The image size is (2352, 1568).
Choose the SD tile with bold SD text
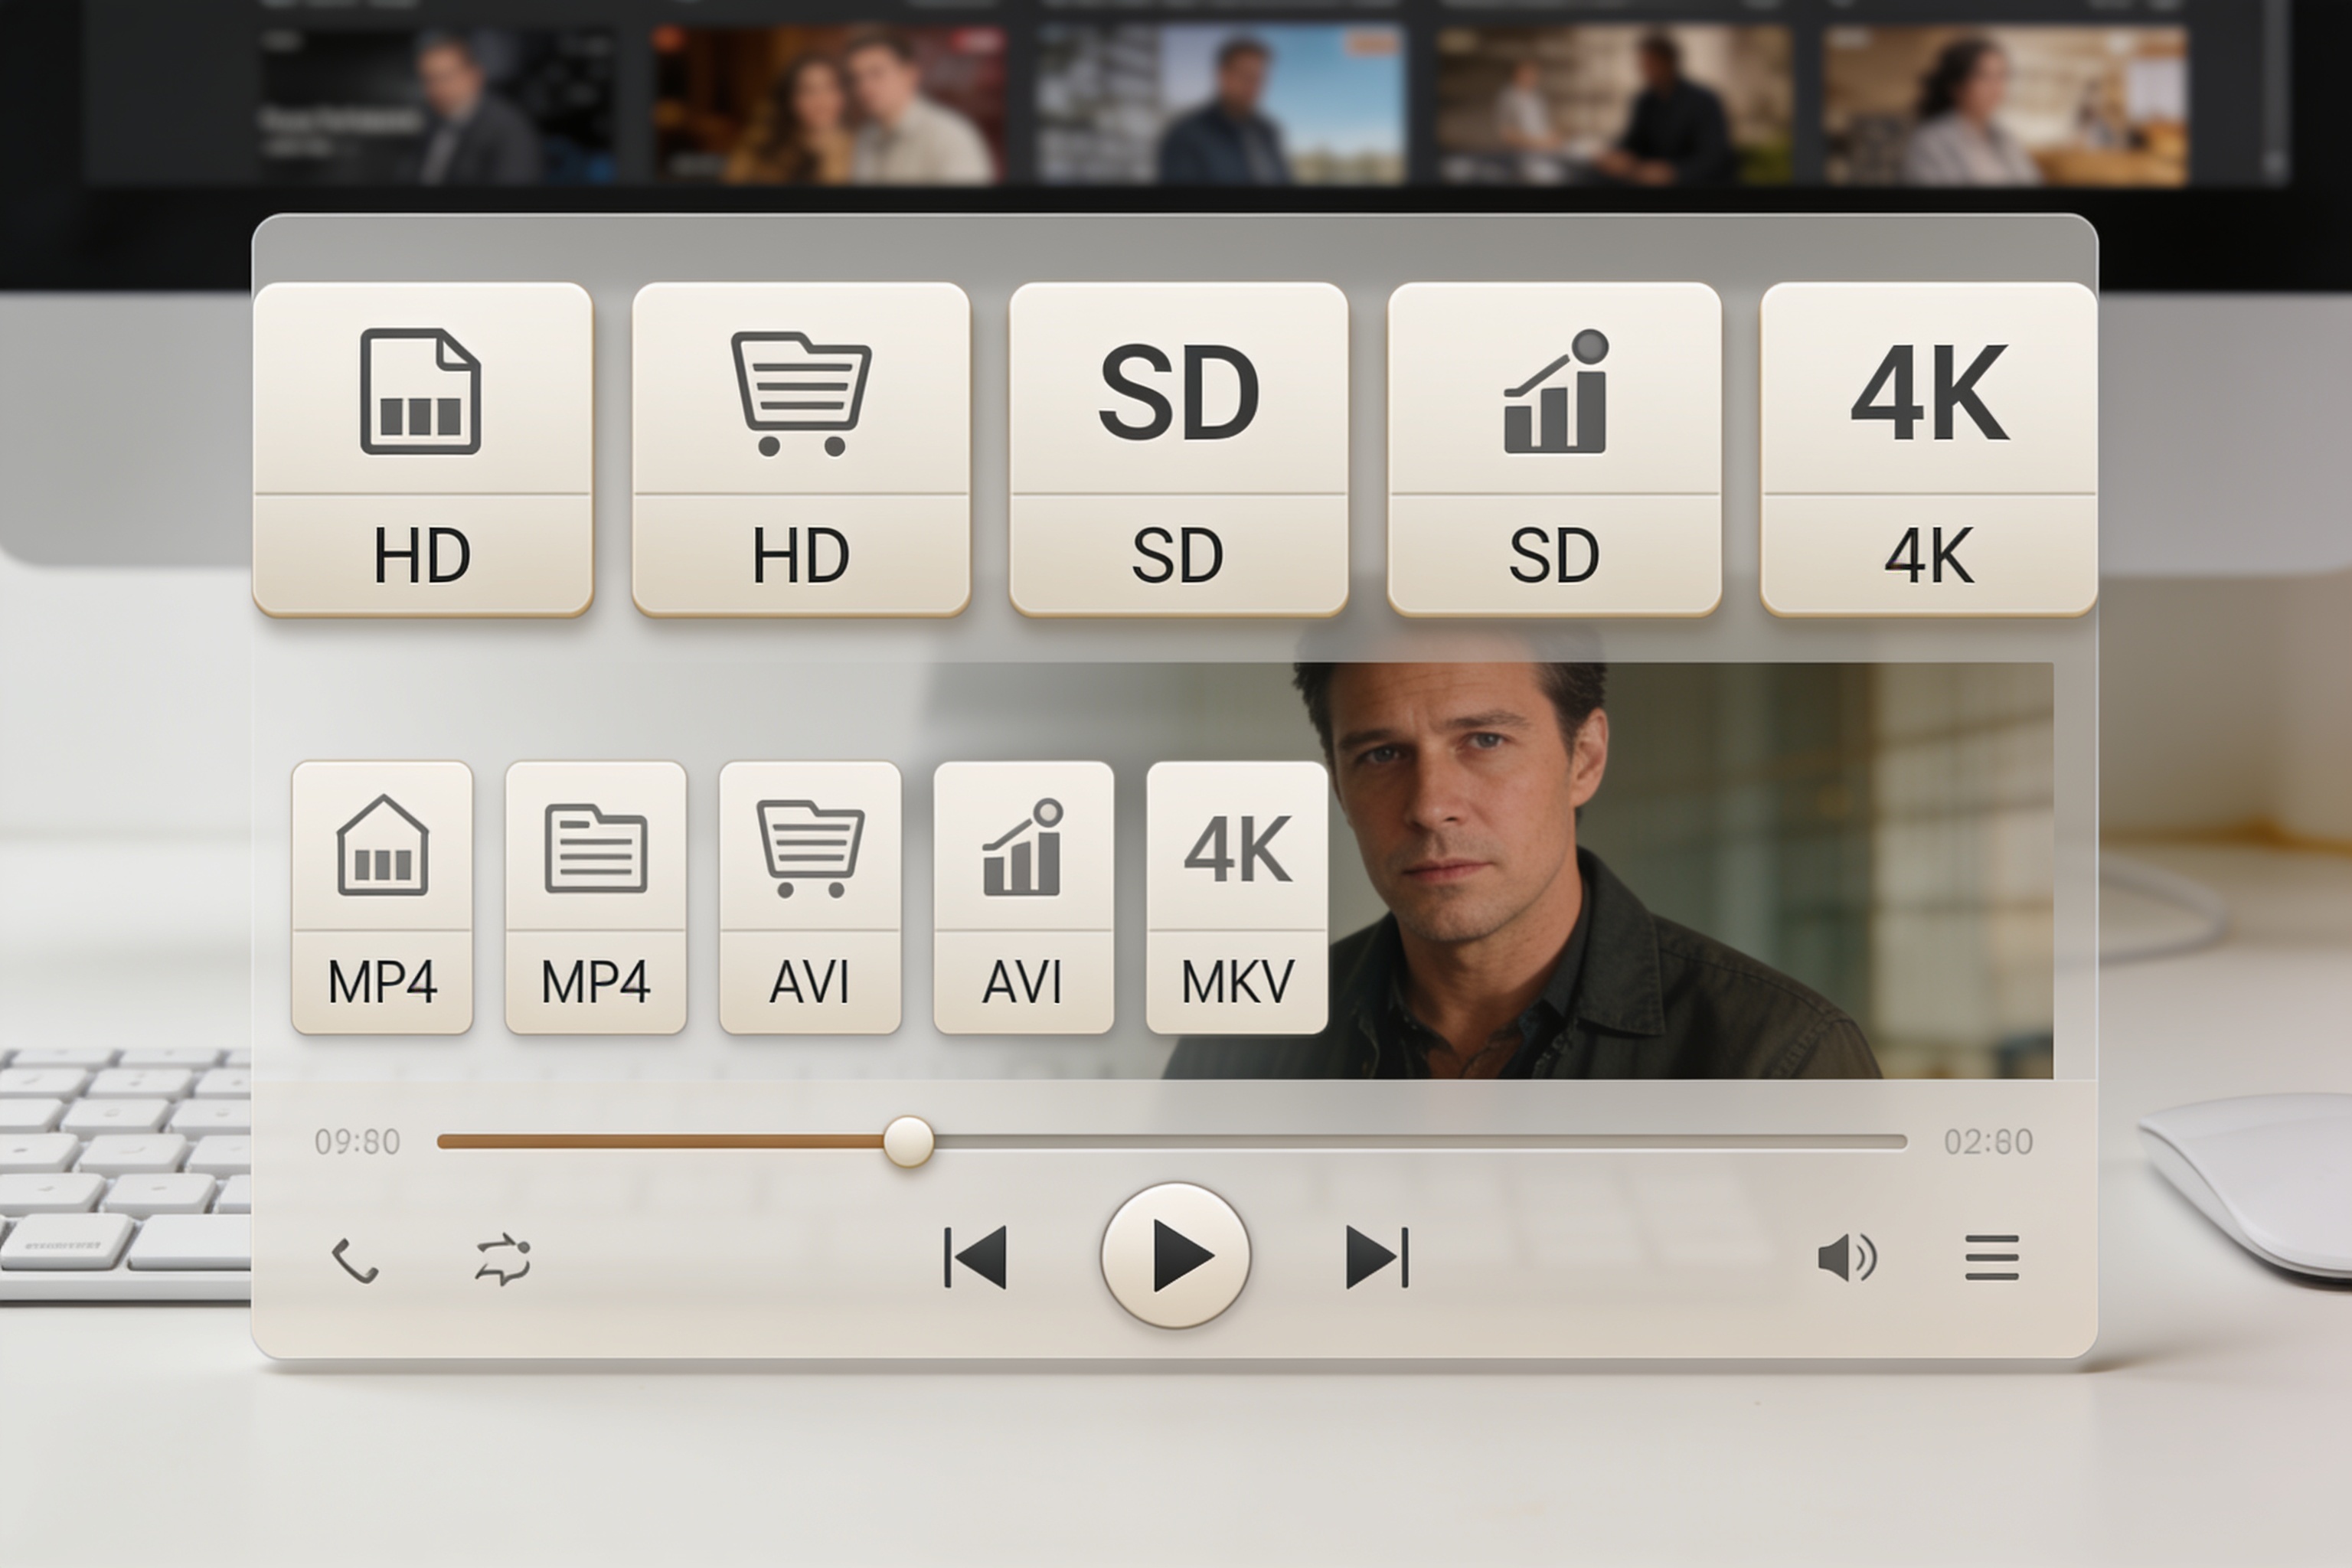point(1179,449)
